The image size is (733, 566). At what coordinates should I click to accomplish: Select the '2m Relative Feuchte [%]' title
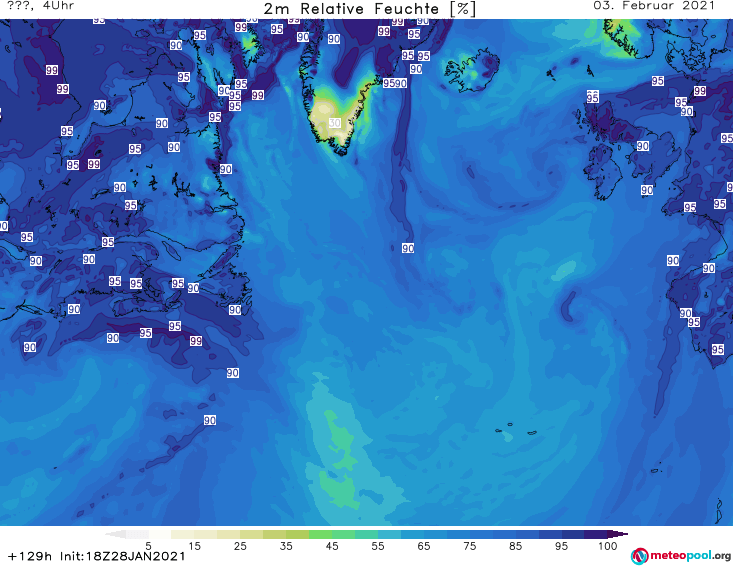click(369, 9)
